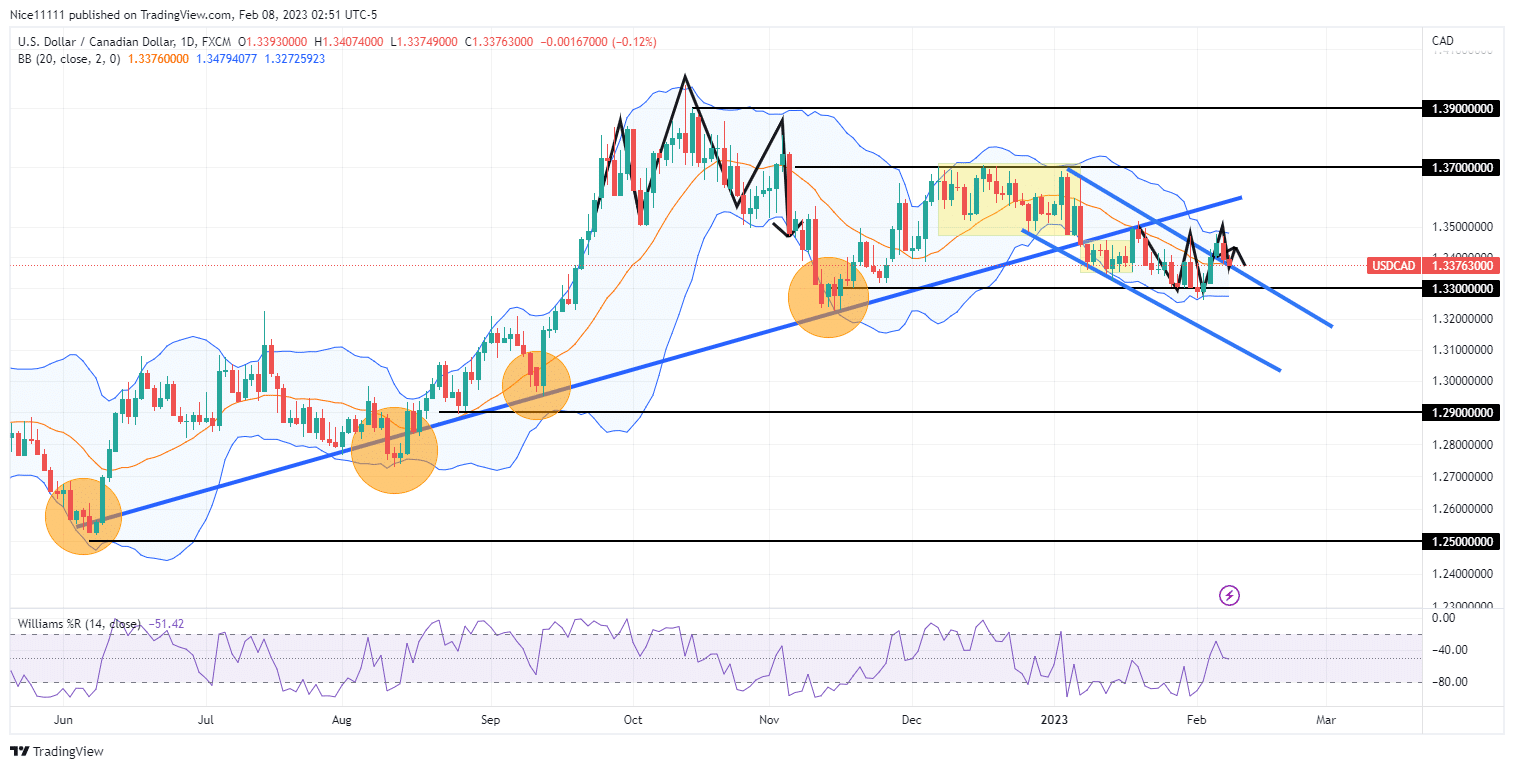Click the BB (20, close, 2, 0) indicator legend

(67, 59)
